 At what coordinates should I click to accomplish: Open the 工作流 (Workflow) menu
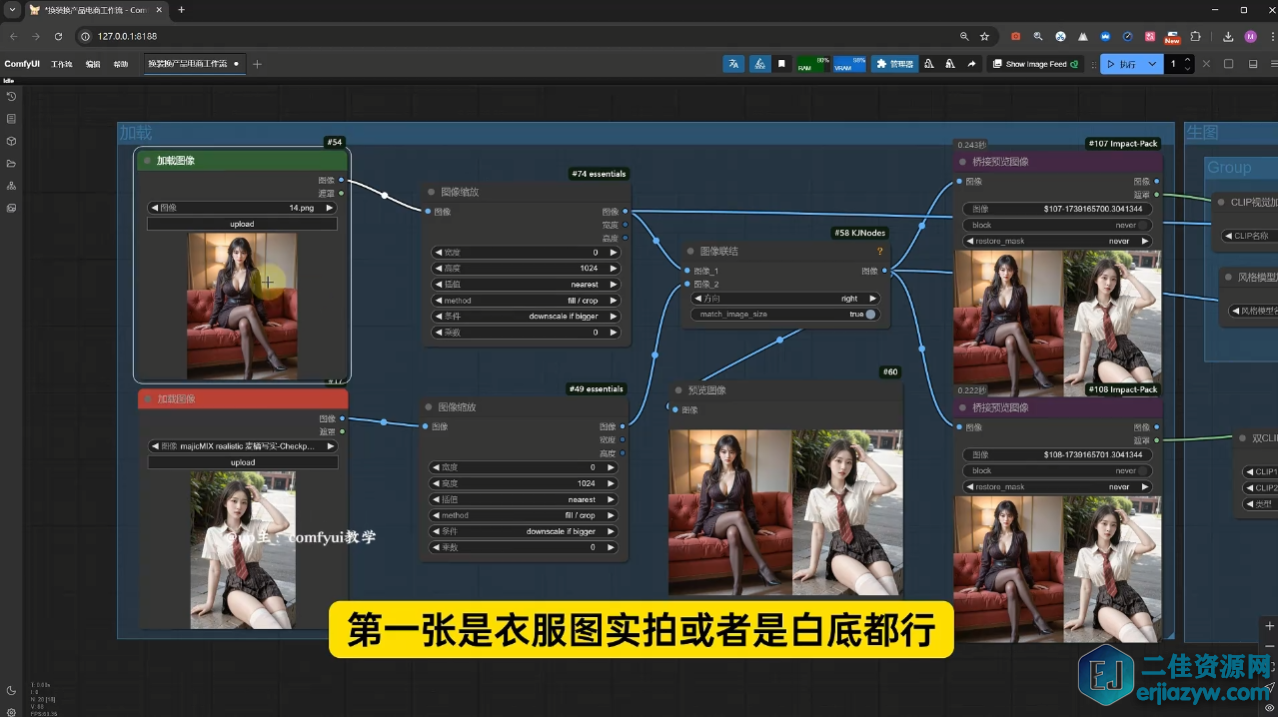click(62, 64)
